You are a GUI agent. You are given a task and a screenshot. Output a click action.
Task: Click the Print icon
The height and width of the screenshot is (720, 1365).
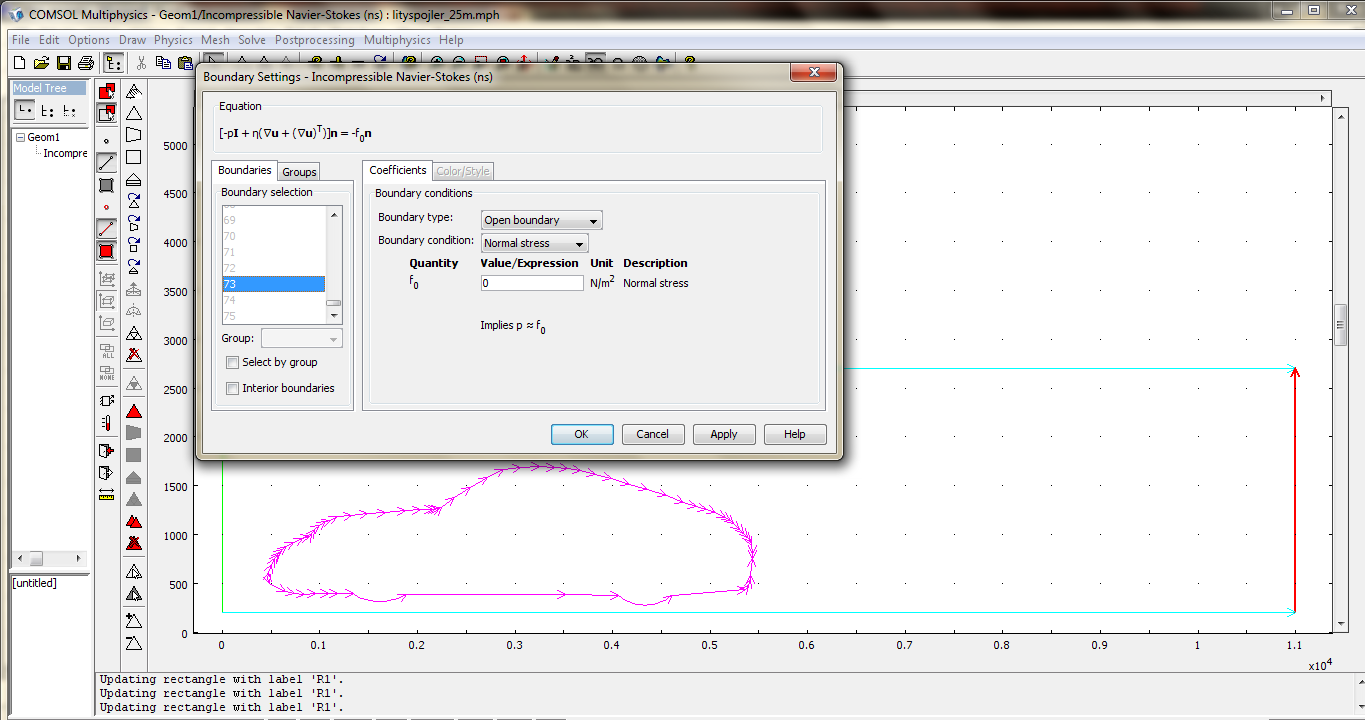(x=85, y=63)
